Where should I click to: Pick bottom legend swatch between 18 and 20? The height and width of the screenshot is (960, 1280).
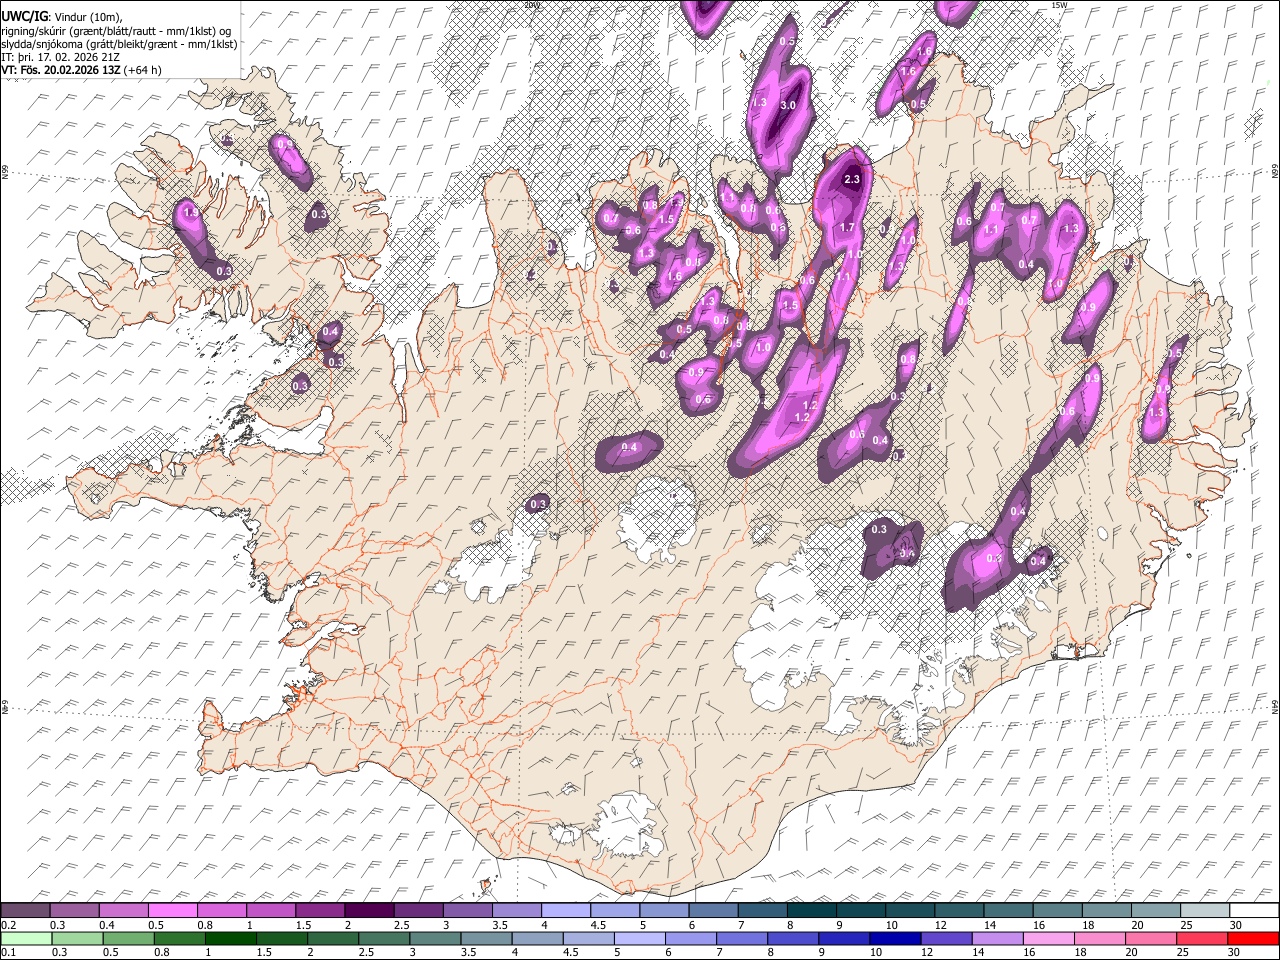tap(1098, 938)
